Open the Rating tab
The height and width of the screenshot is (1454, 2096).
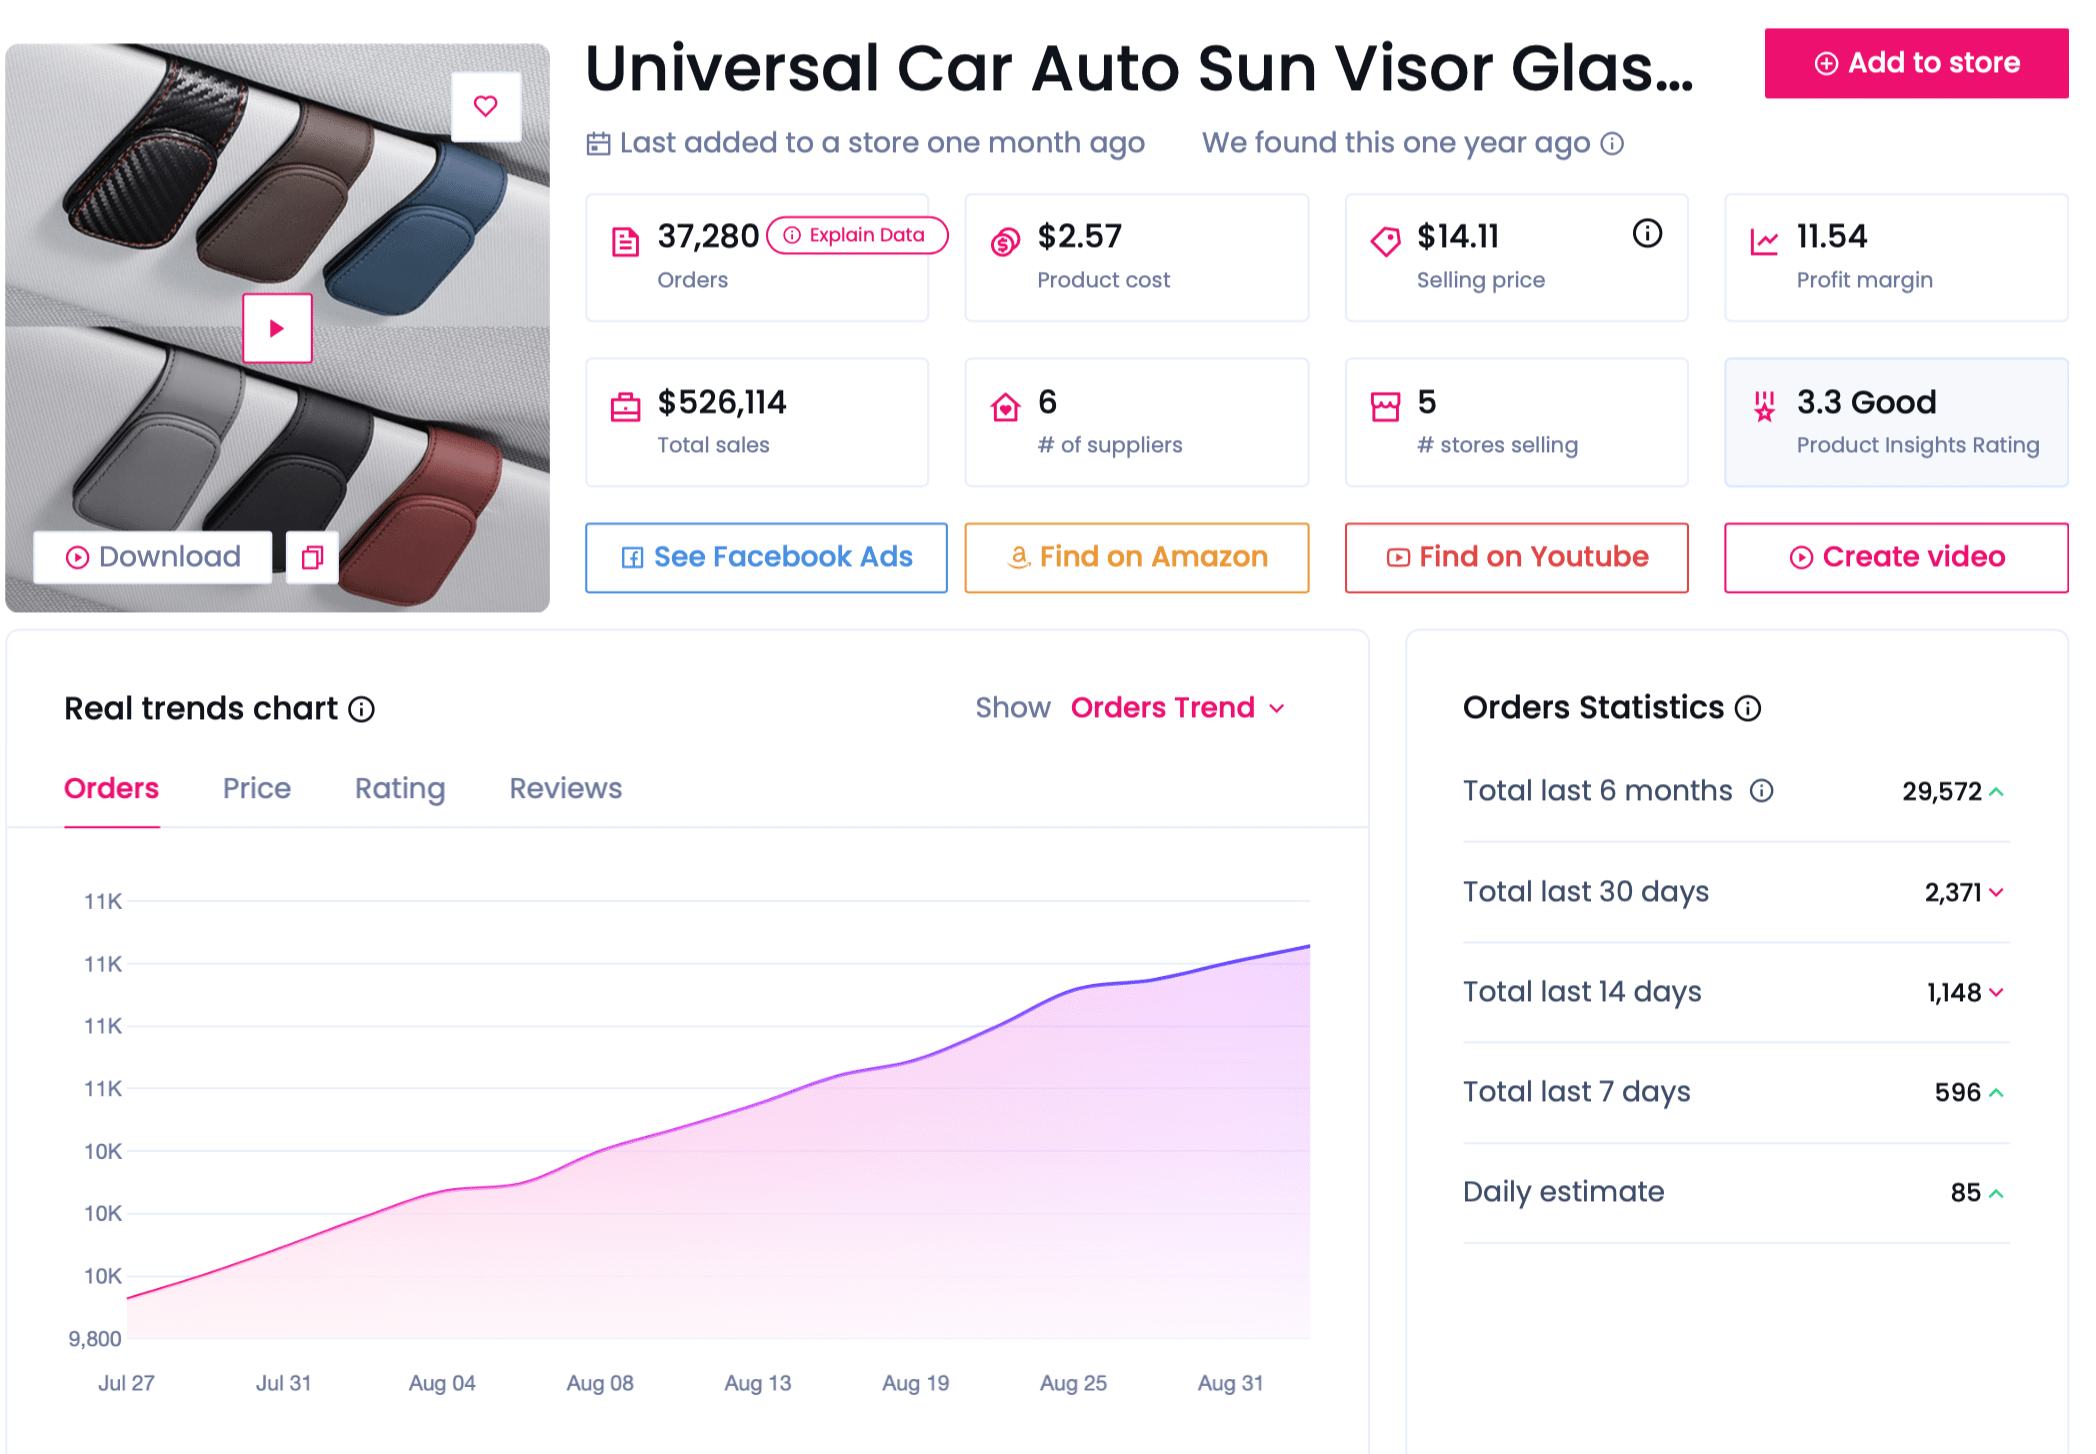click(399, 788)
